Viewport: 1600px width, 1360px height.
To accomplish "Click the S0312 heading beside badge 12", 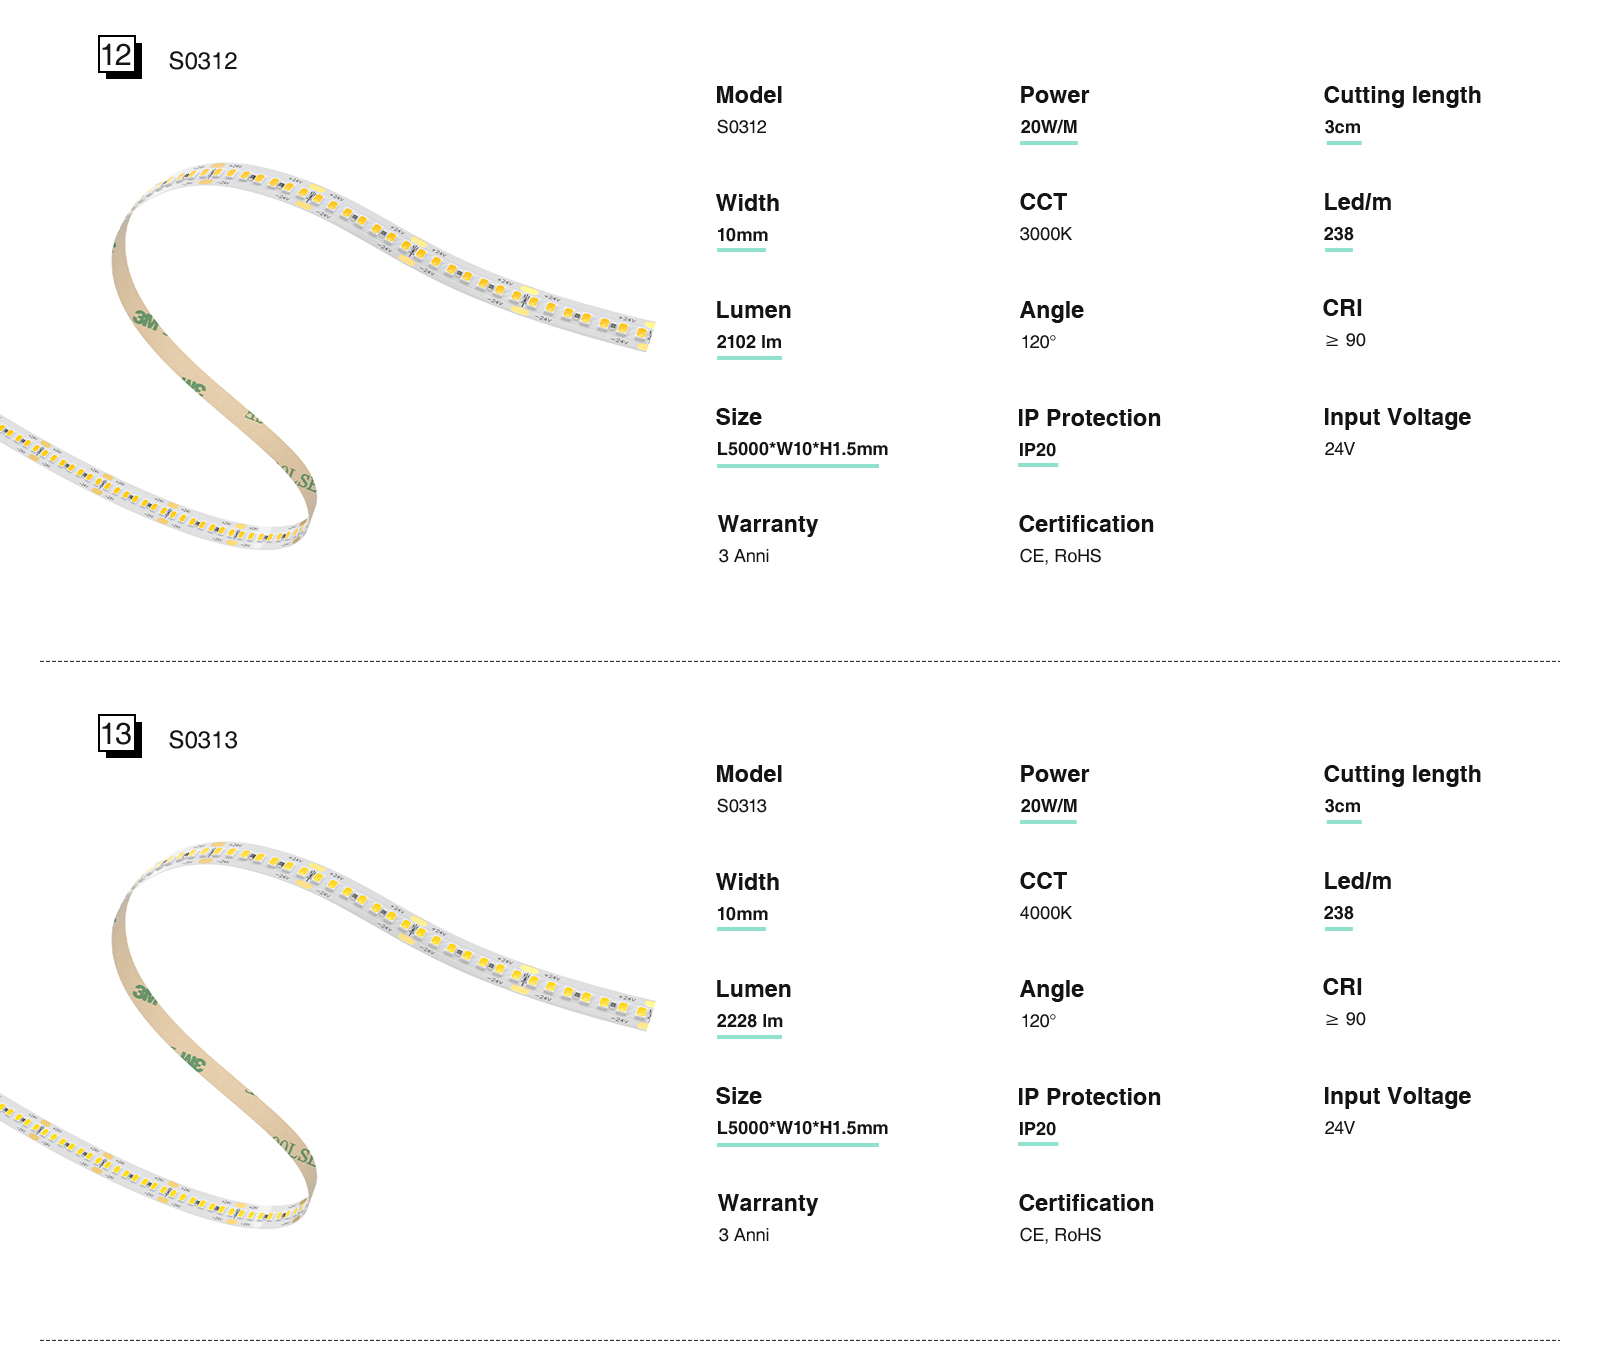I will coord(203,61).
